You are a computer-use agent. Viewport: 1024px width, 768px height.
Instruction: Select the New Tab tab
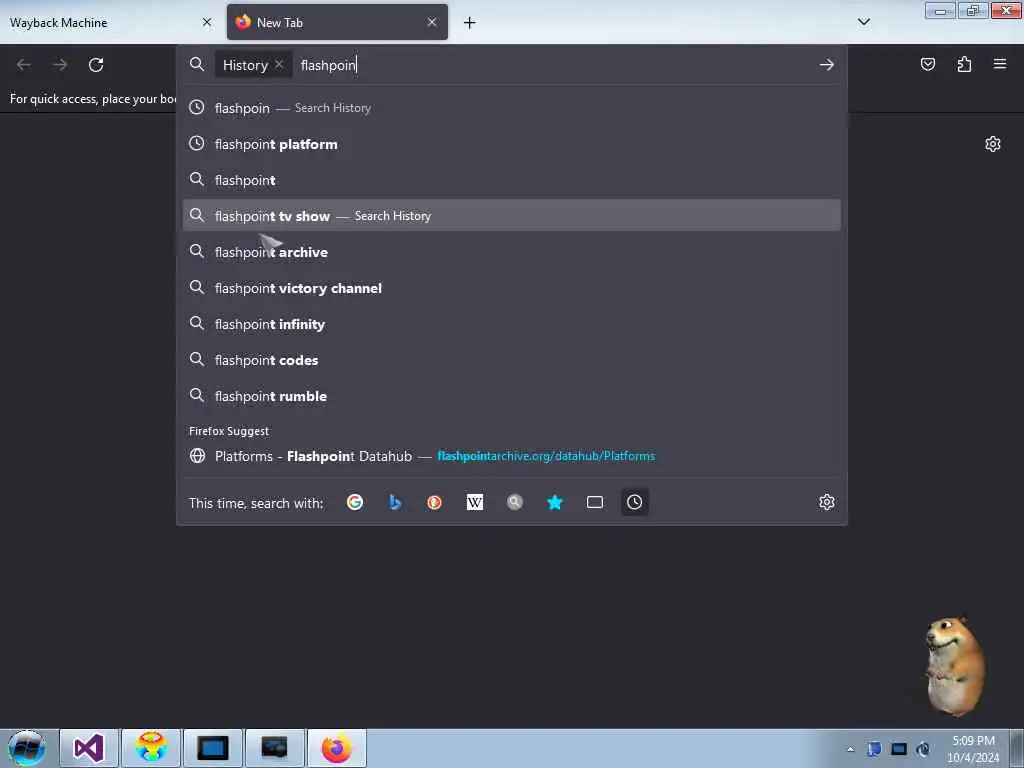click(337, 22)
